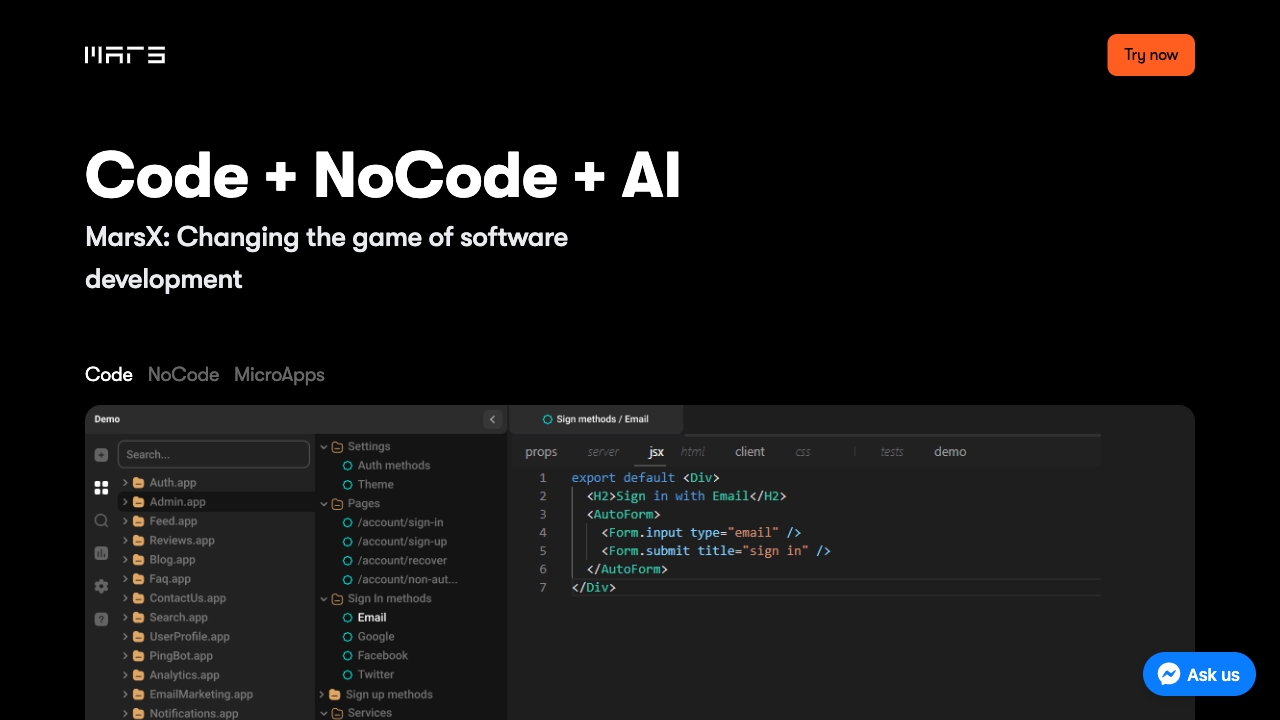Screen dimensions: 1280x720
Task: Click the apps grid icon in sidebar
Action: (101, 488)
